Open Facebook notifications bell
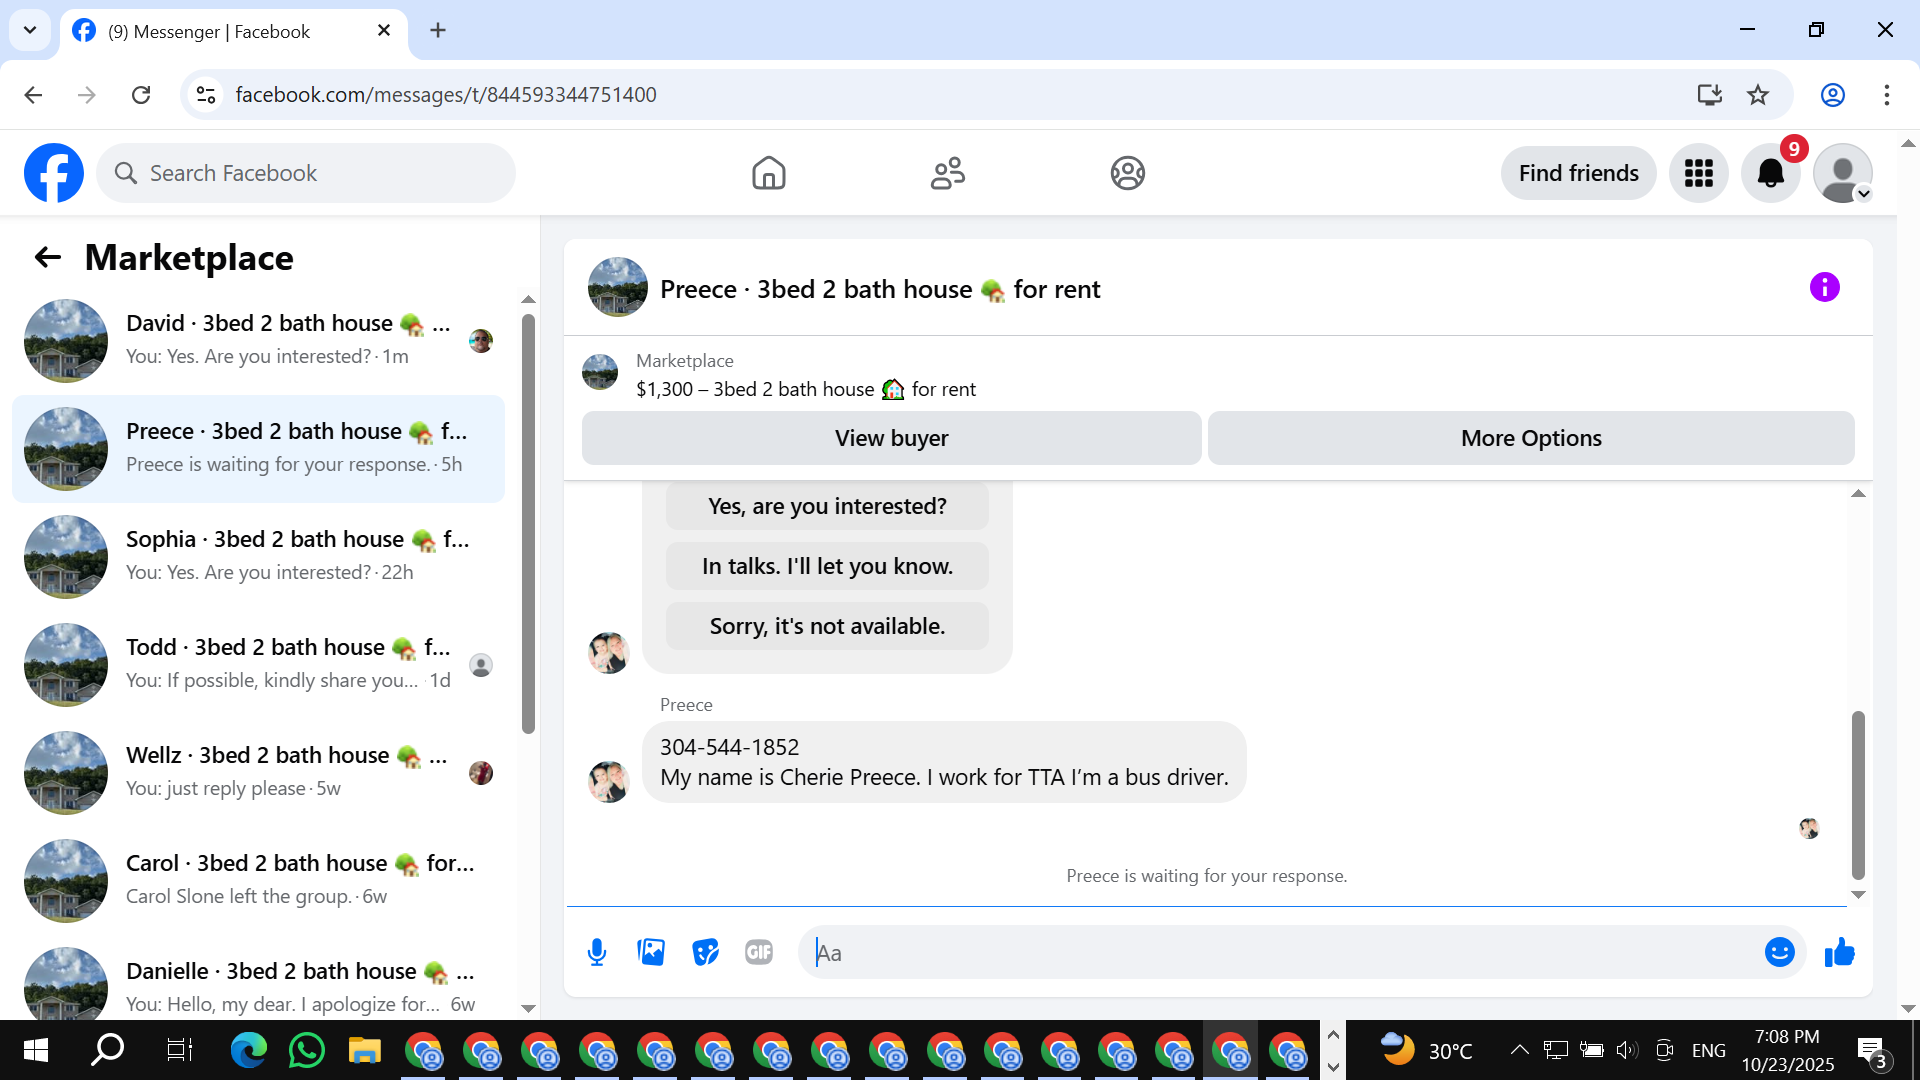Viewport: 1920px width, 1080px height. [1770, 173]
